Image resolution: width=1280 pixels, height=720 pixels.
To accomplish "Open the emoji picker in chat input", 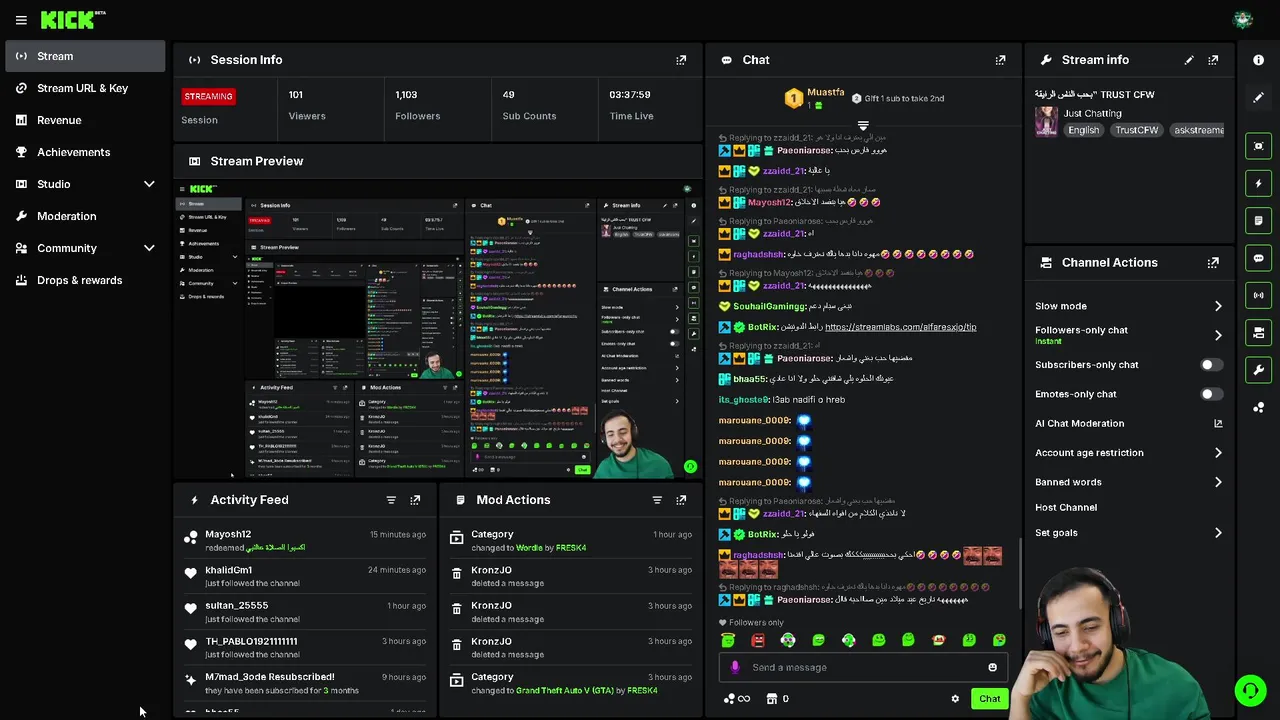I will click(x=992, y=667).
